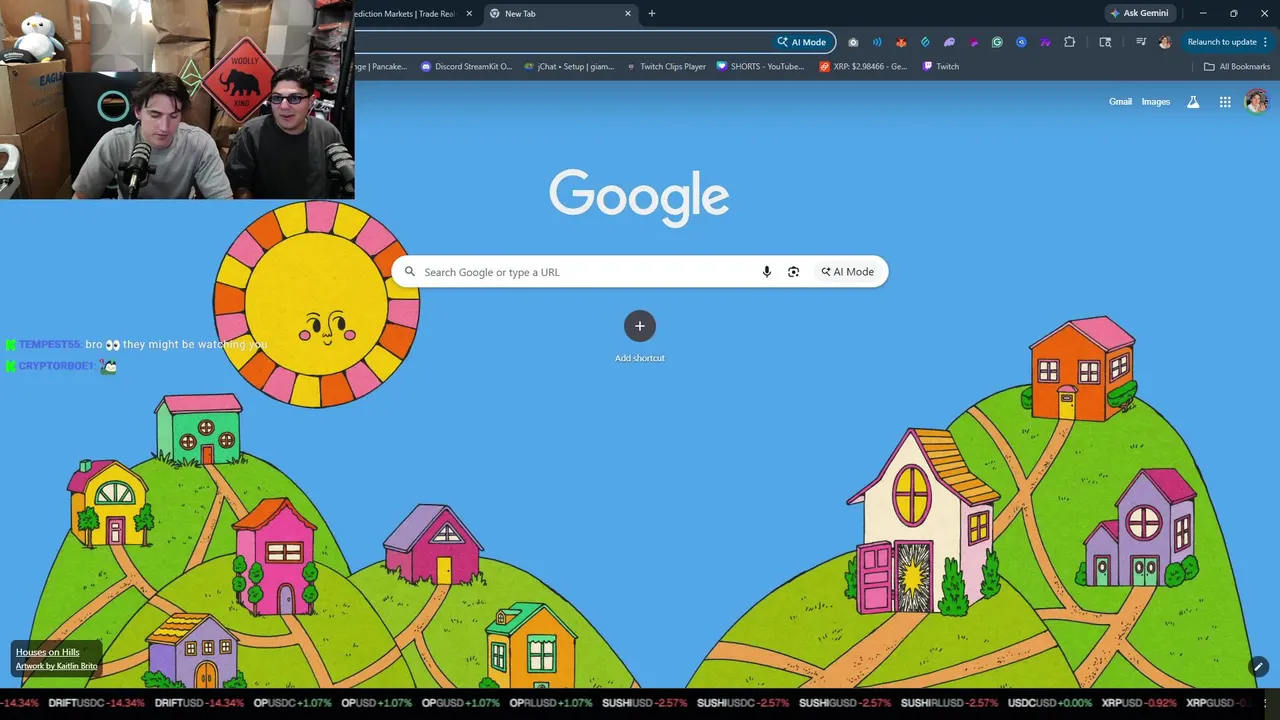Screen dimensions: 1280x720
Task: Open the MetaMask fox extension
Action: [901, 42]
